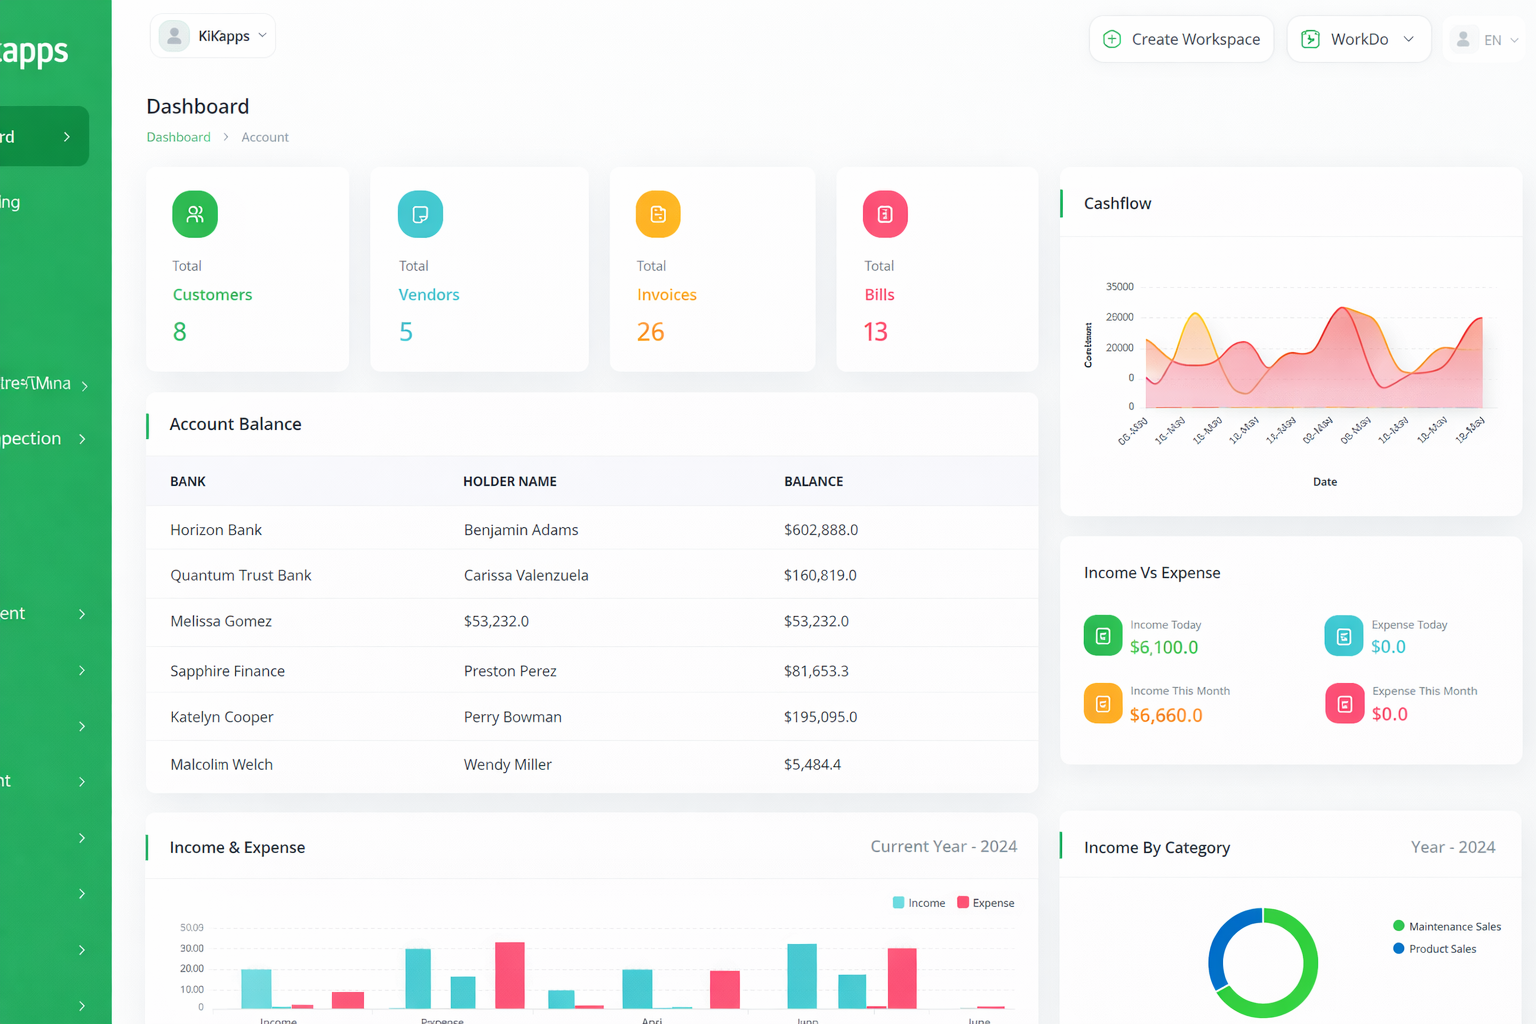Image resolution: width=1536 pixels, height=1024 pixels.
Task: Toggle Maintenance Sales legend in donut chart
Action: [1446, 927]
